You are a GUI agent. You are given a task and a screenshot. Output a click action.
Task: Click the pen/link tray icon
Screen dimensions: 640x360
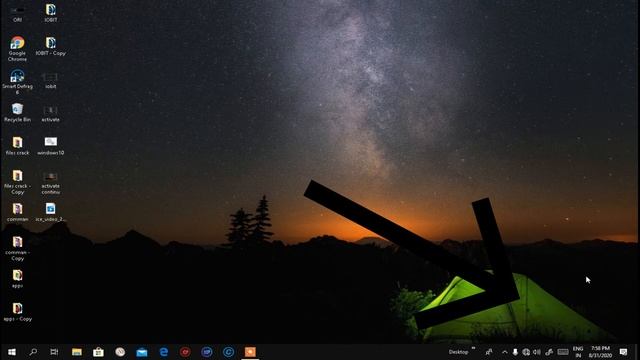[x=549, y=352]
